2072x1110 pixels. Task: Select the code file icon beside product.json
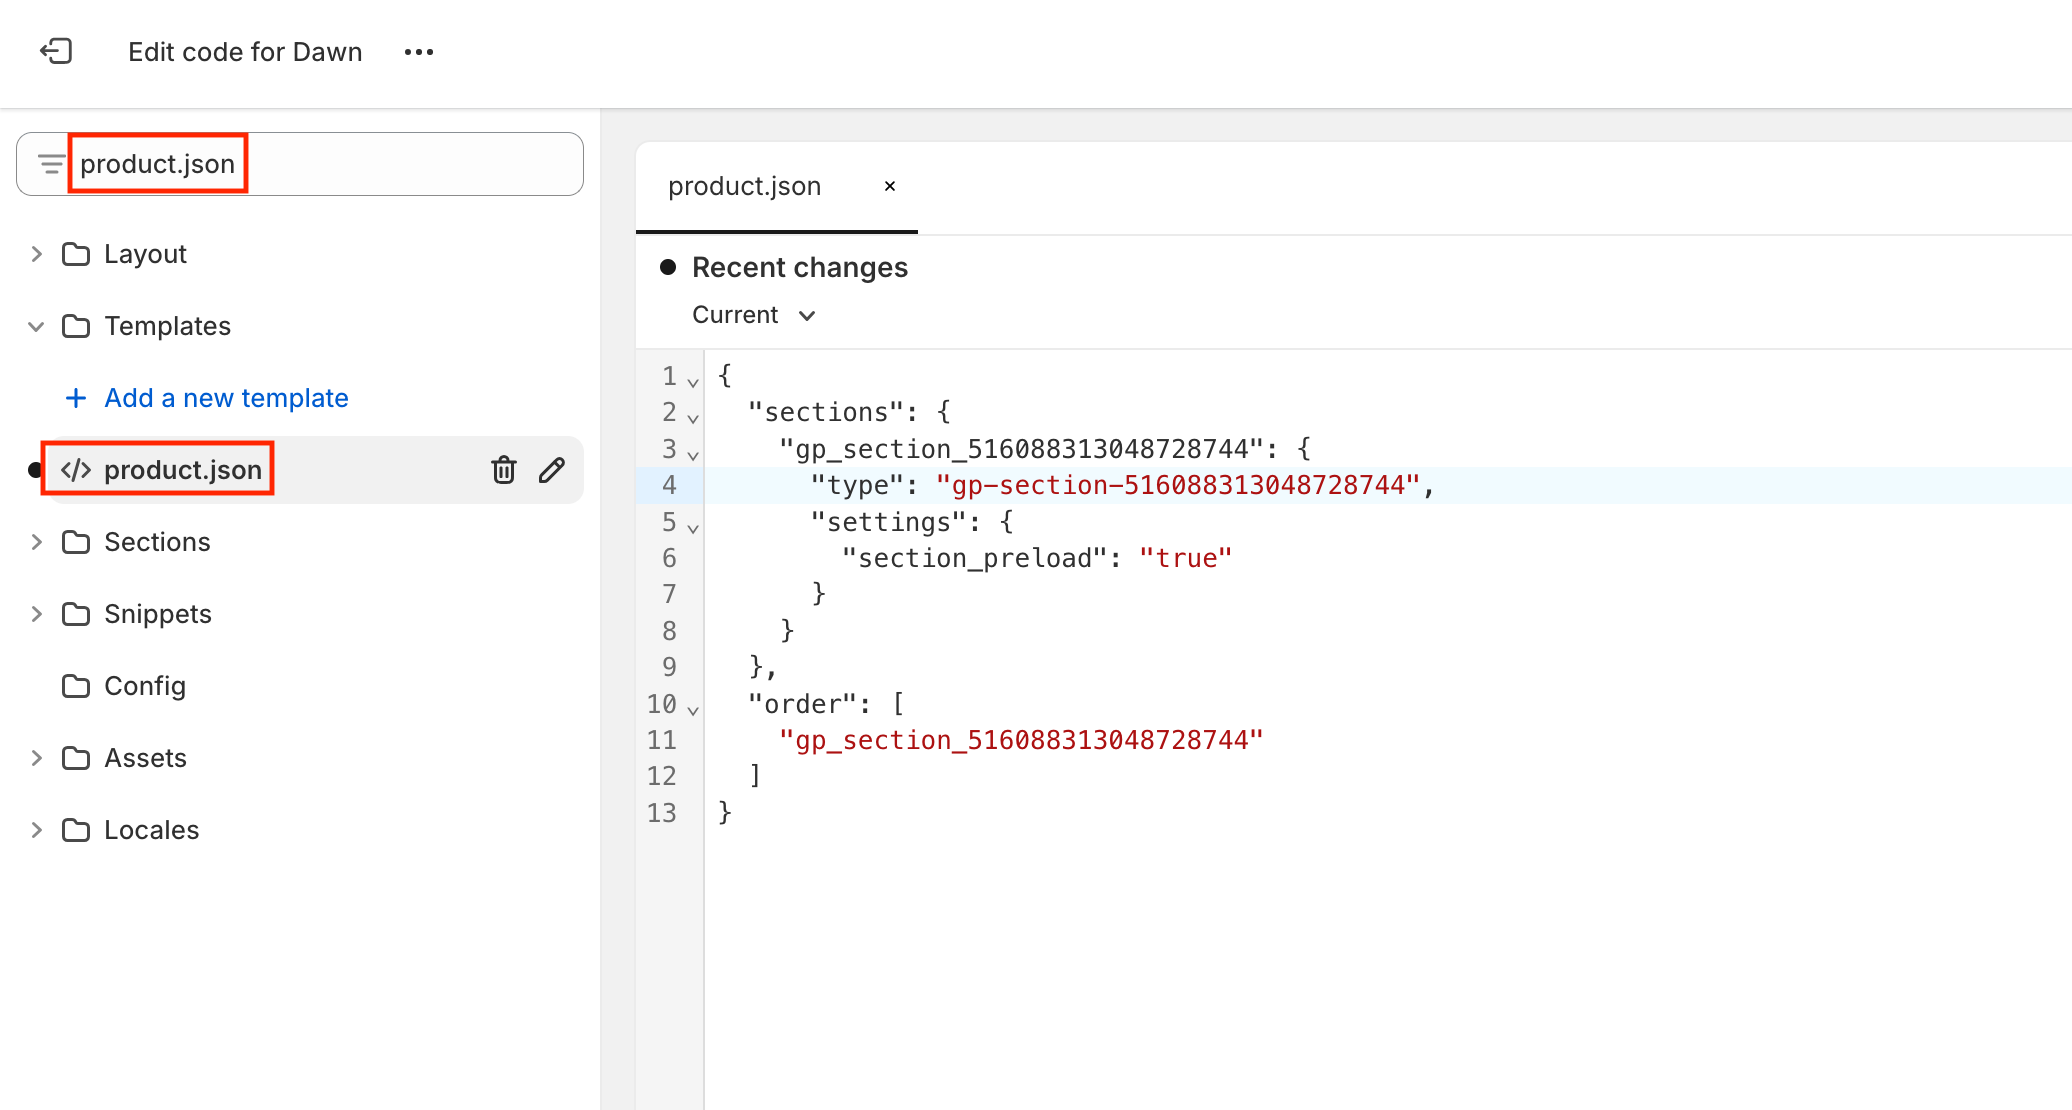pos(77,469)
